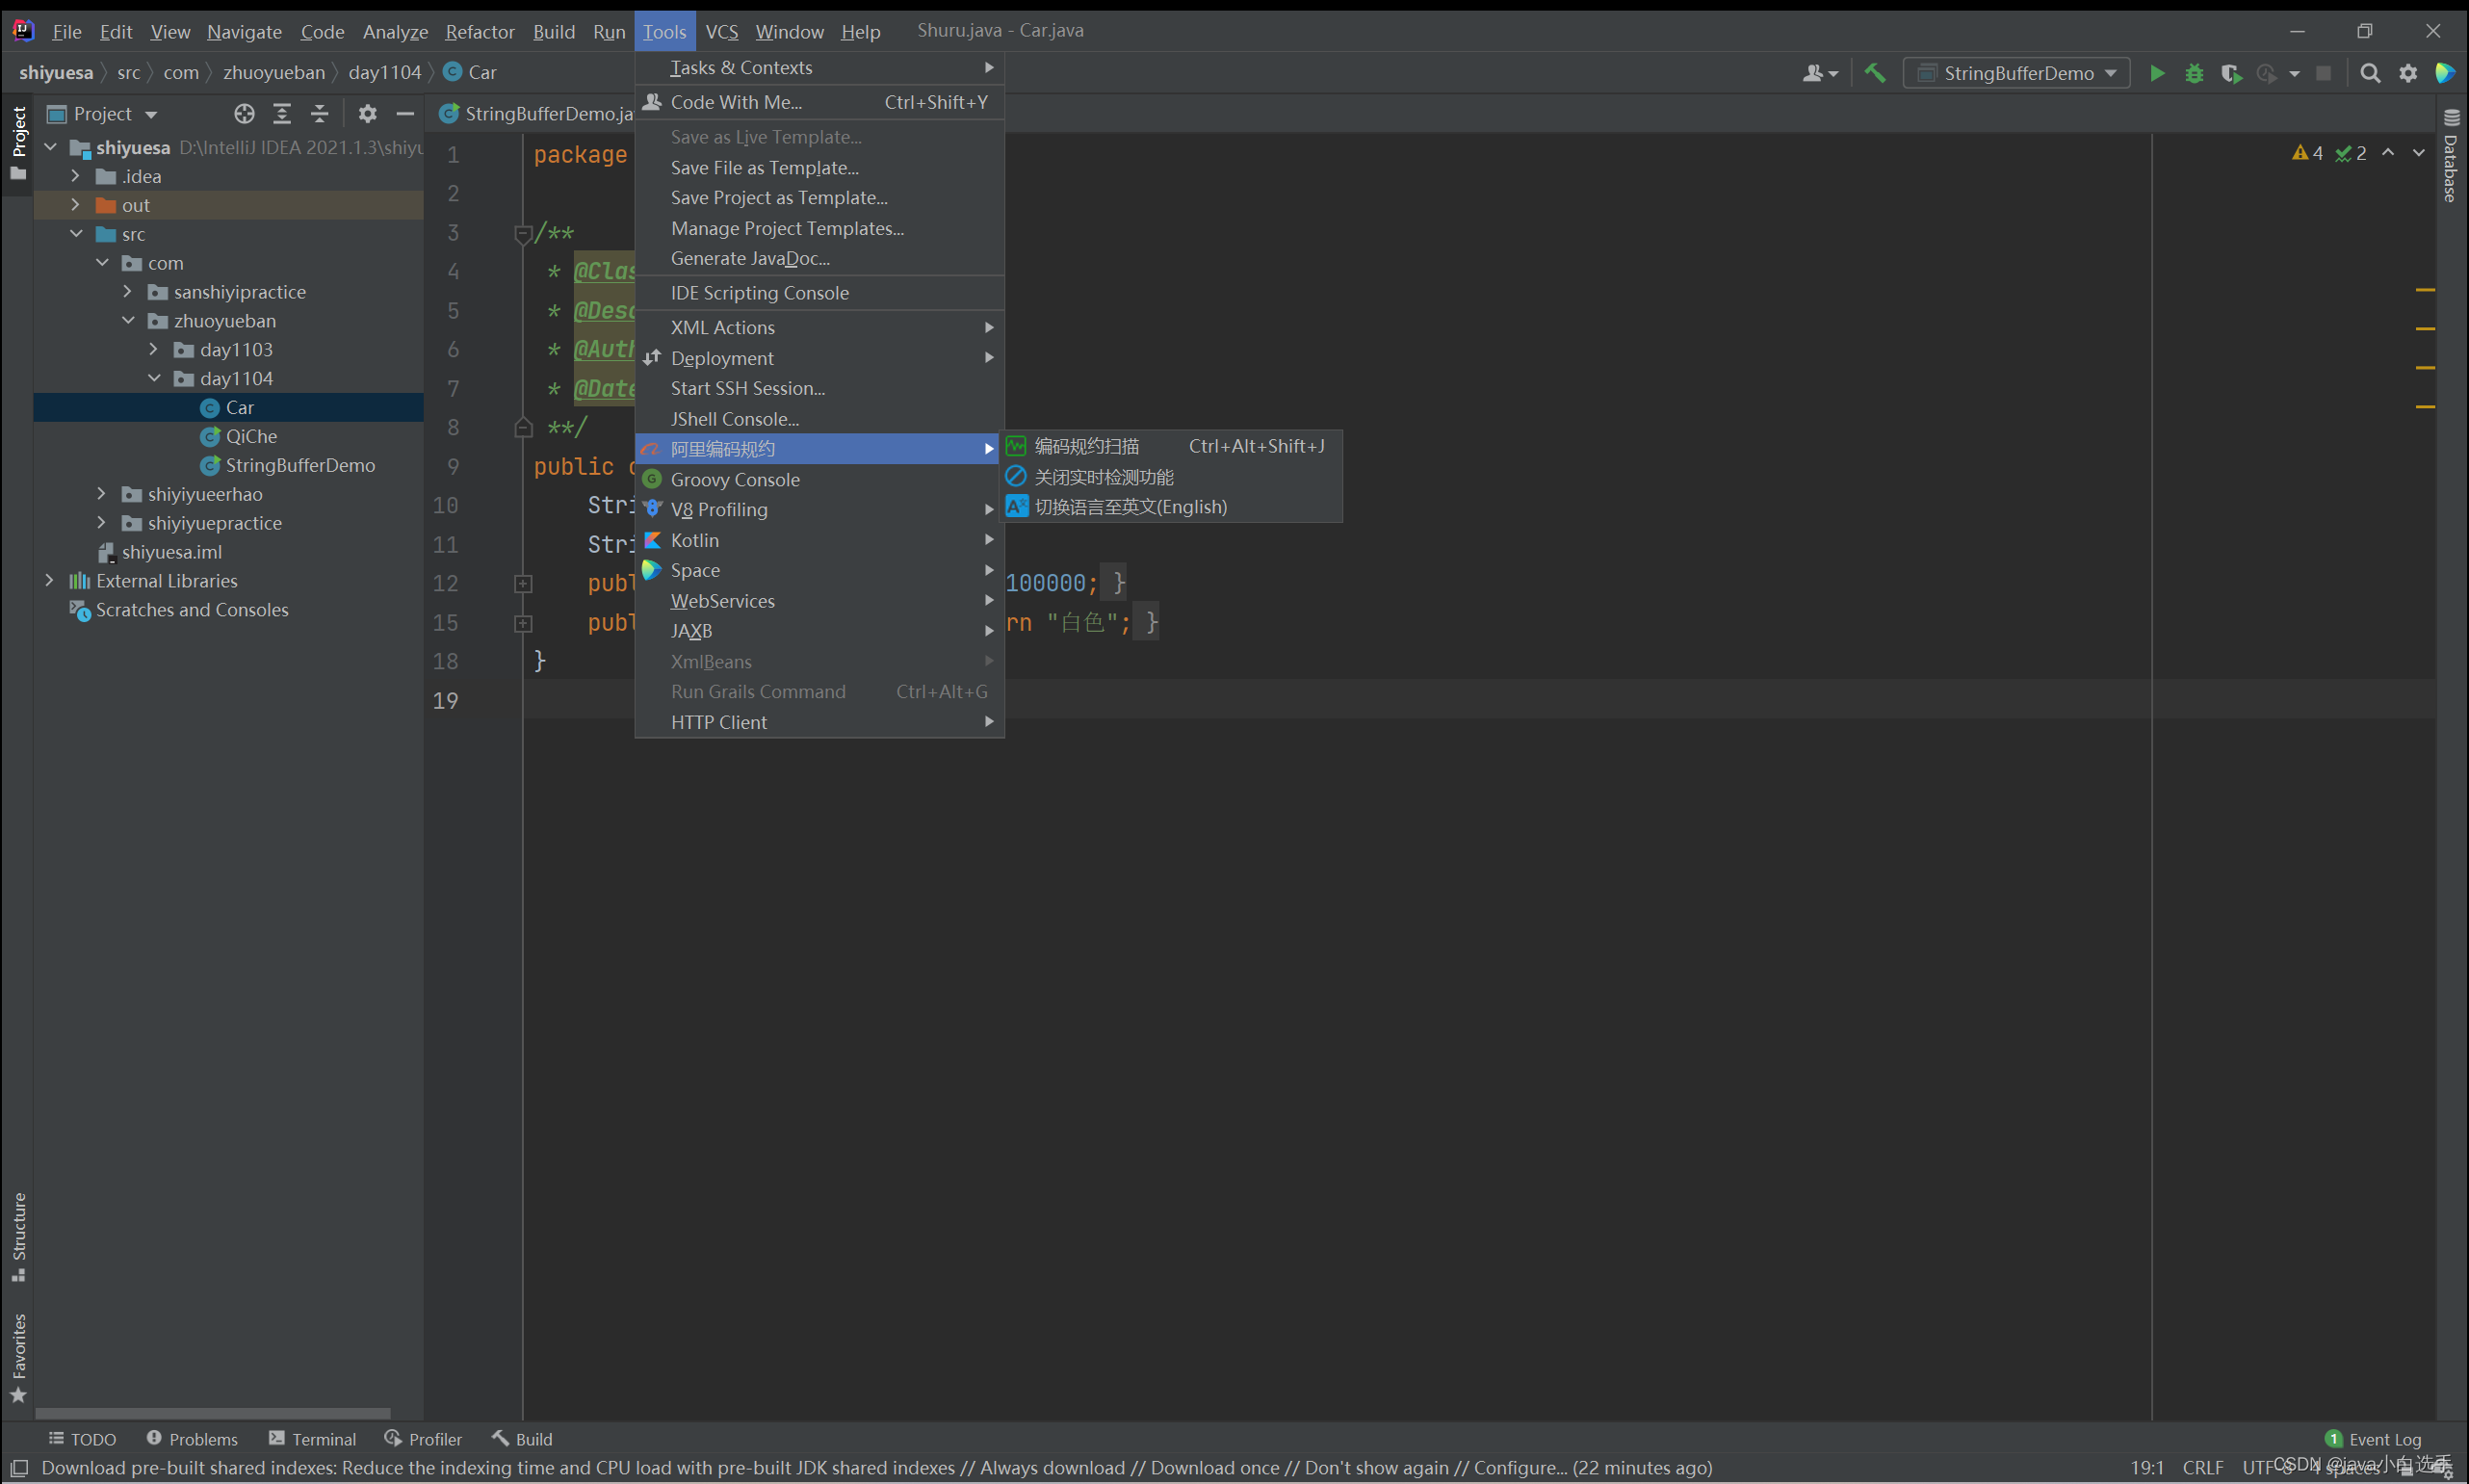Screen dimensions: 2469x1484
Task: Hide the Project tool window
Action: [x=405, y=114]
